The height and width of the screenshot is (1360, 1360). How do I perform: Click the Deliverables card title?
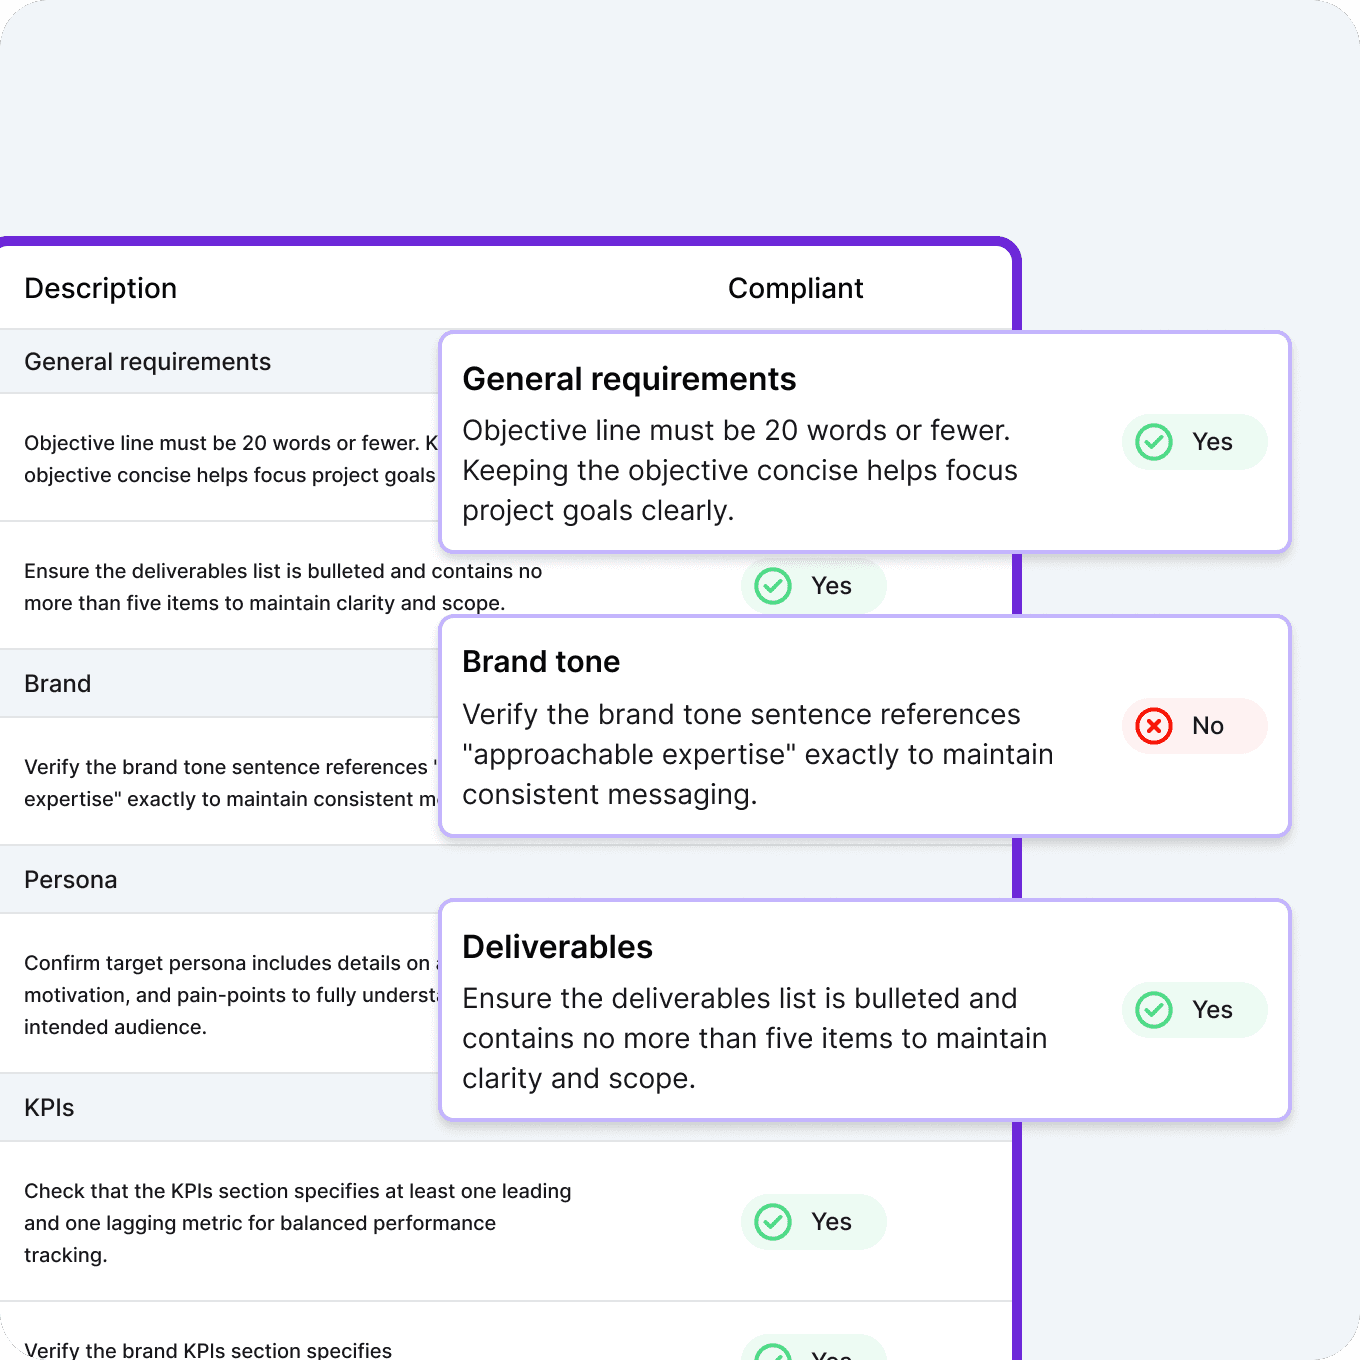557,946
